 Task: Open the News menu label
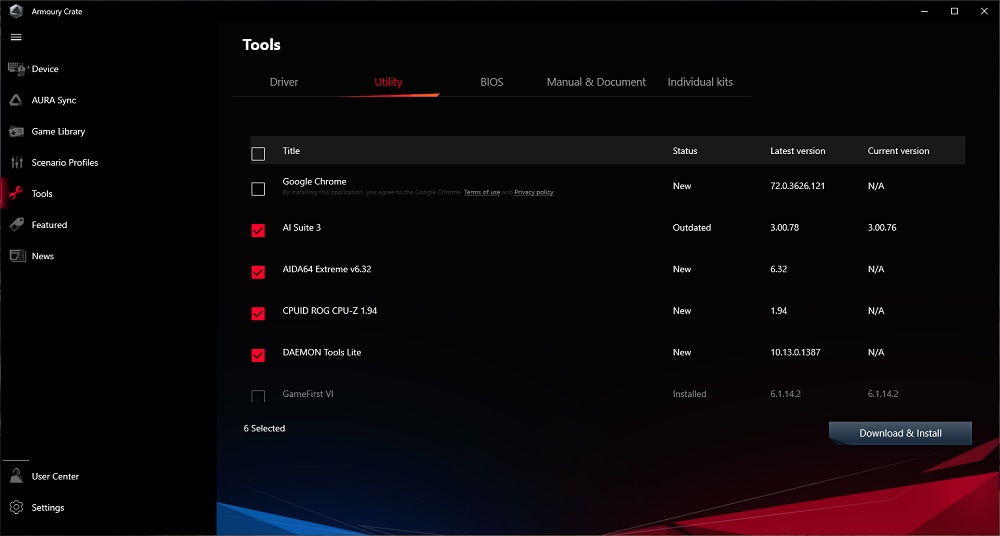click(x=43, y=256)
